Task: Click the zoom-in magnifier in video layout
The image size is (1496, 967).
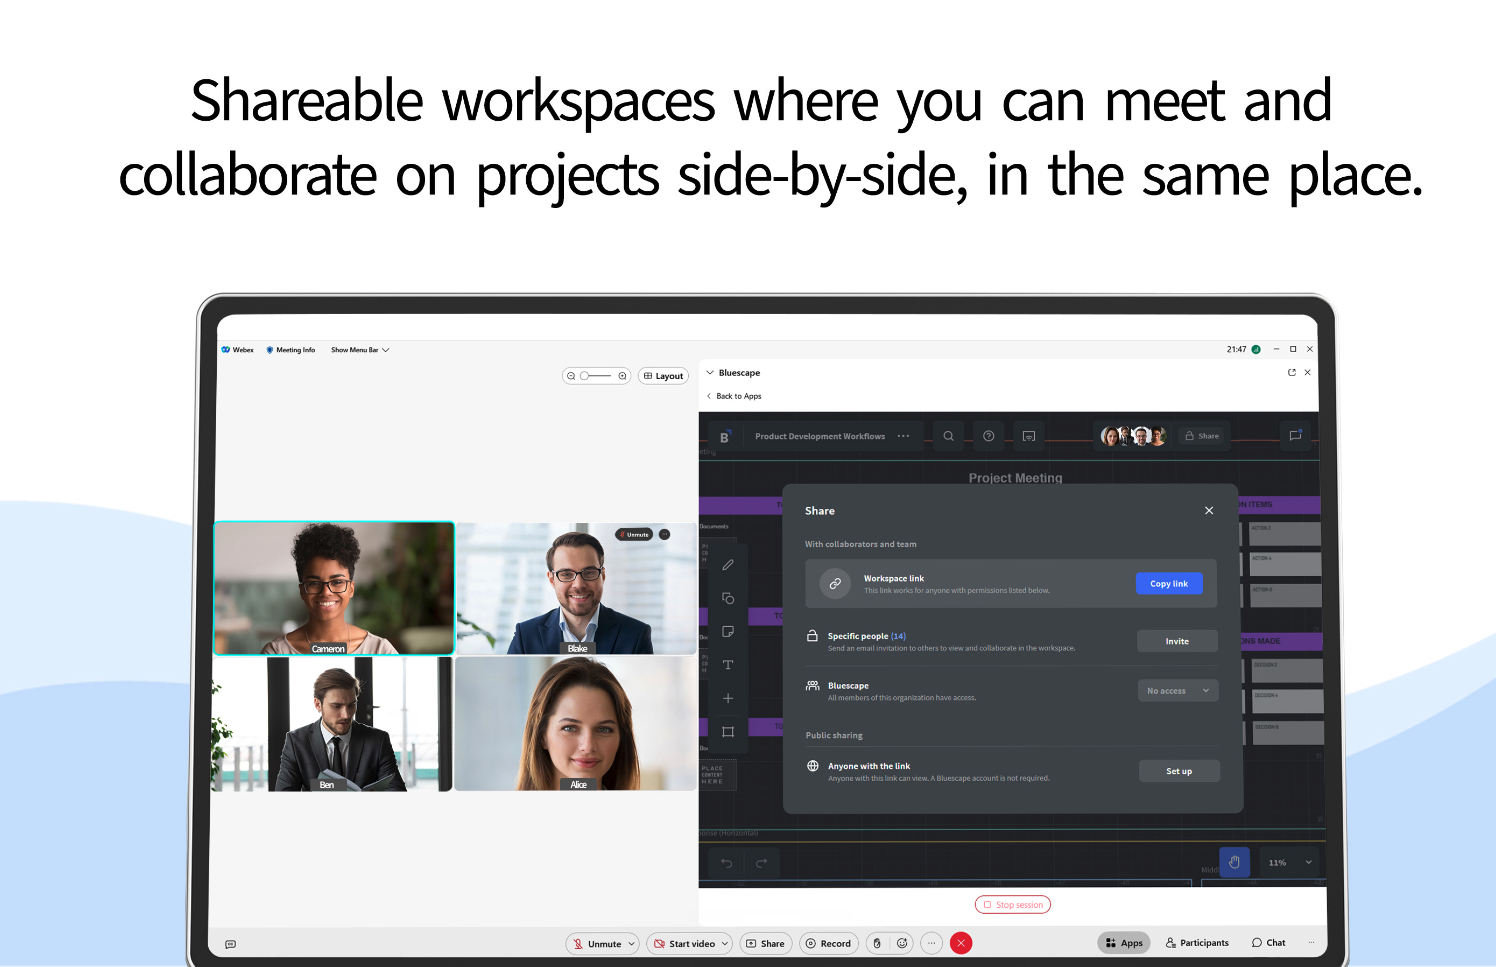Action: pyautogui.click(x=622, y=376)
